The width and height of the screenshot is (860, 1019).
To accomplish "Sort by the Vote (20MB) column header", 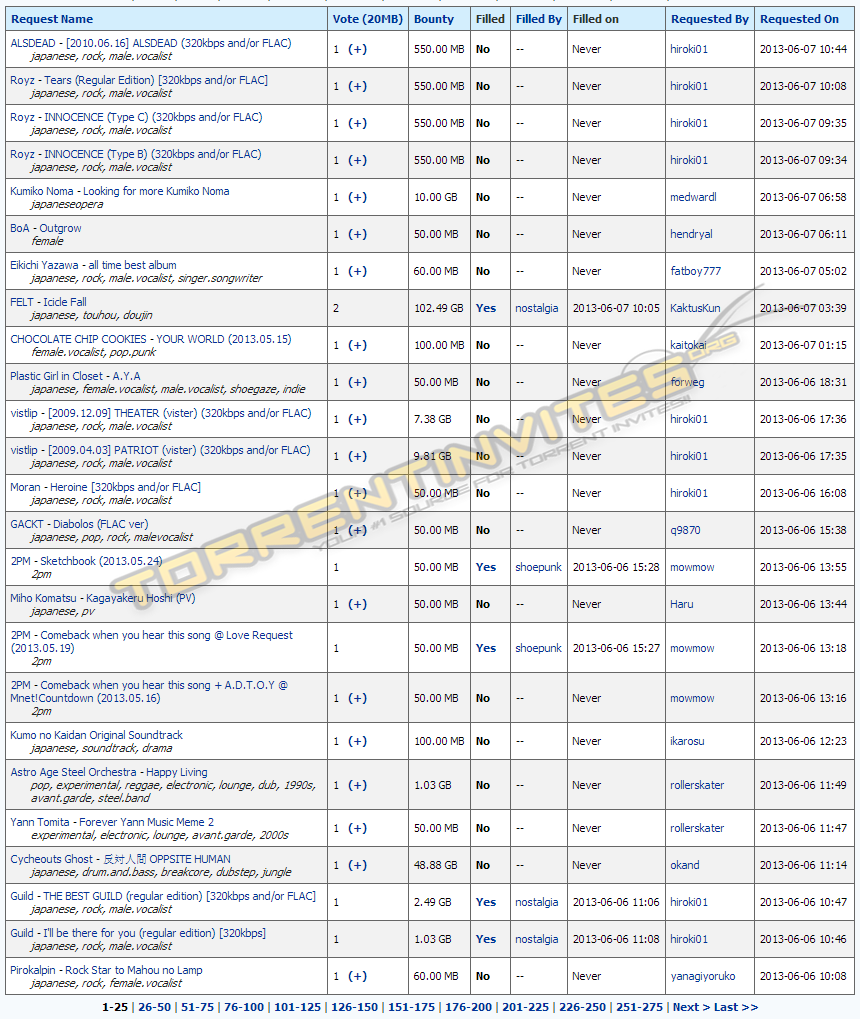I will coord(367,19).
